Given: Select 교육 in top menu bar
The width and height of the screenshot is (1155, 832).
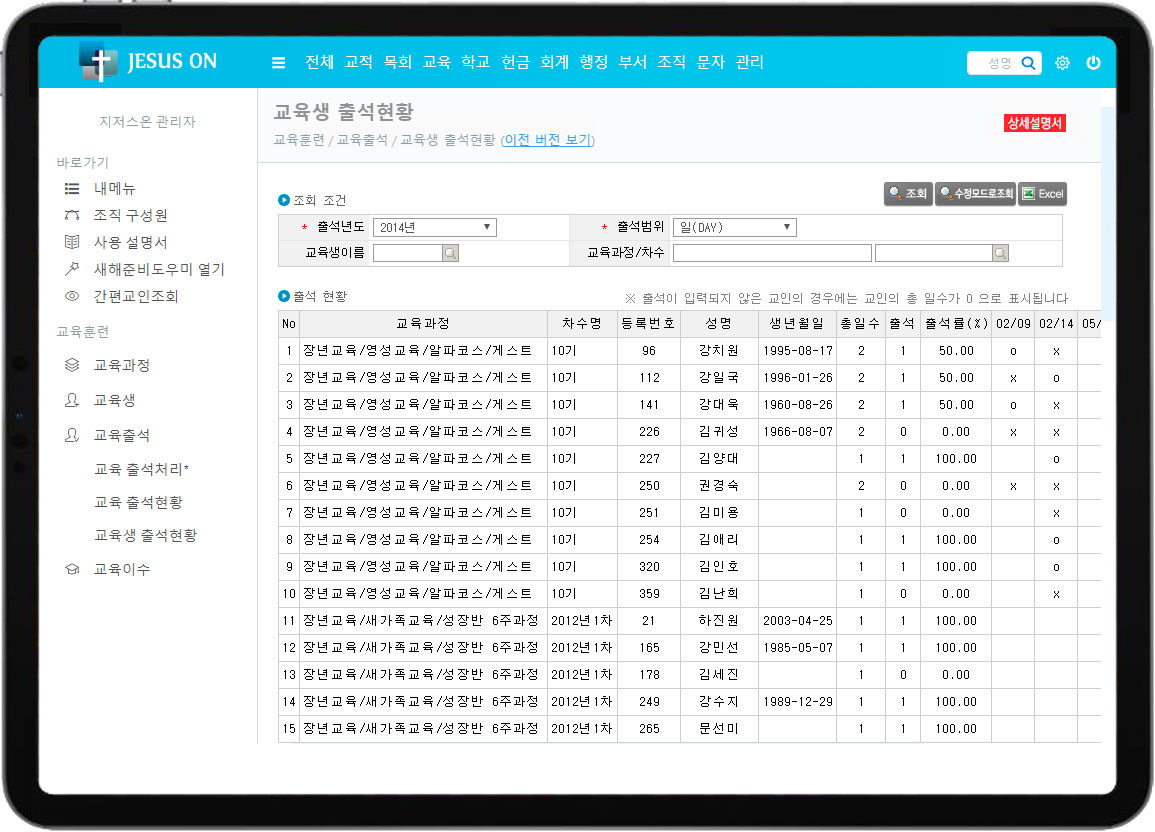Looking at the screenshot, I should pyautogui.click(x=437, y=62).
